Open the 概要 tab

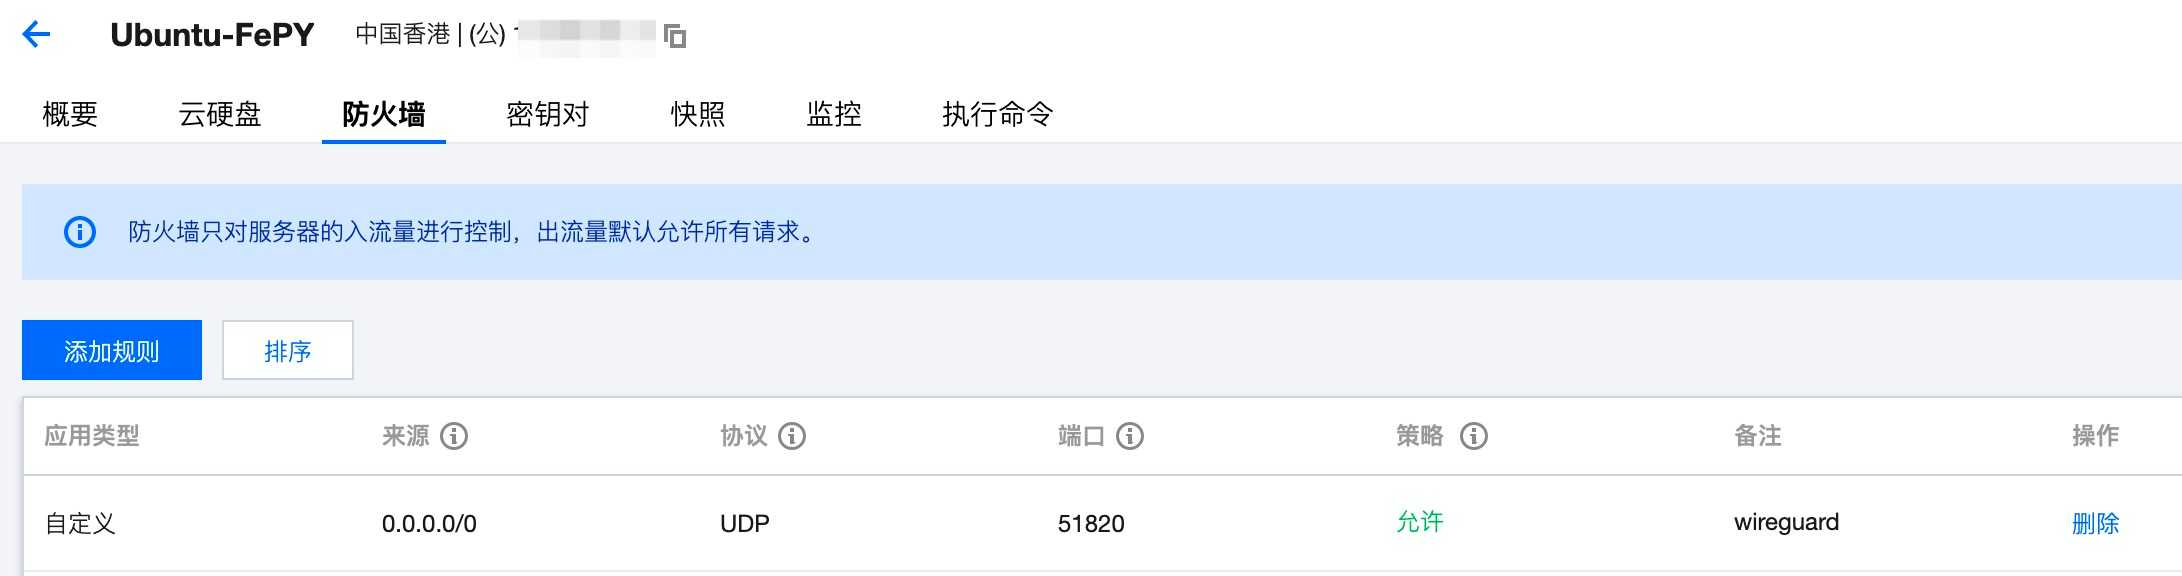point(70,114)
